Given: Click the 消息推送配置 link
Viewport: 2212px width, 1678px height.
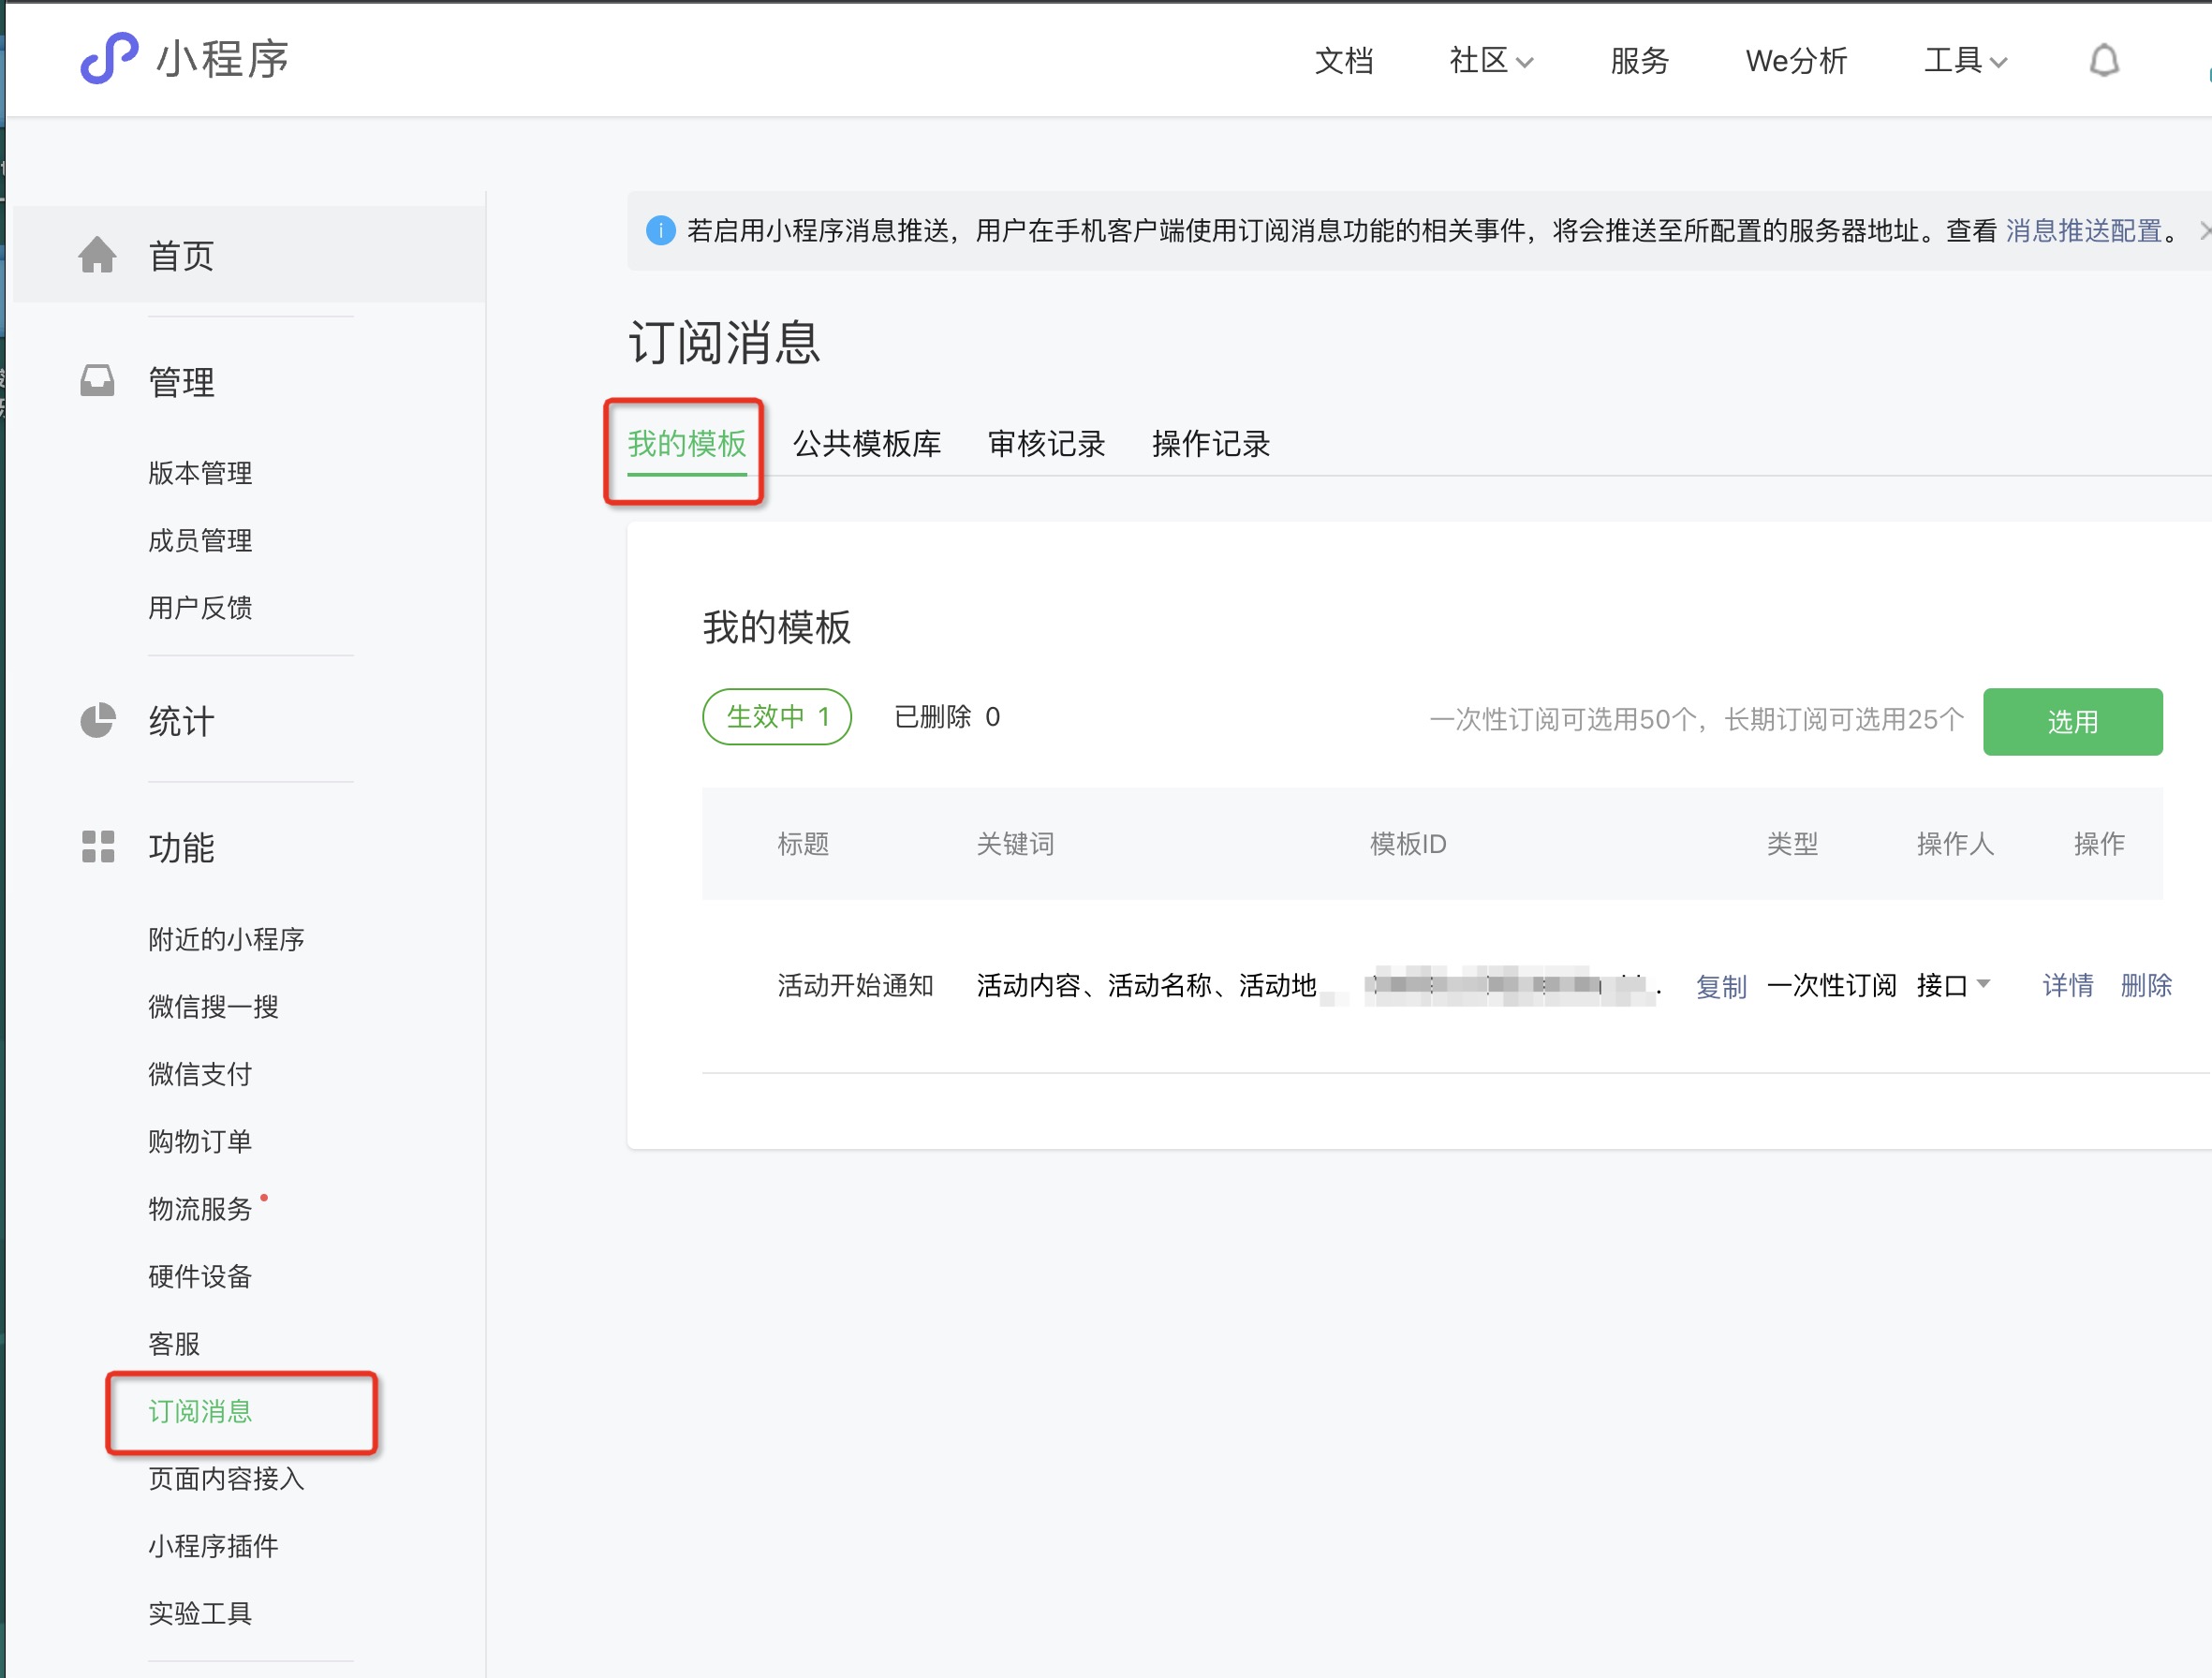Looking at the screenshot, I should (x=2083, y=231).
